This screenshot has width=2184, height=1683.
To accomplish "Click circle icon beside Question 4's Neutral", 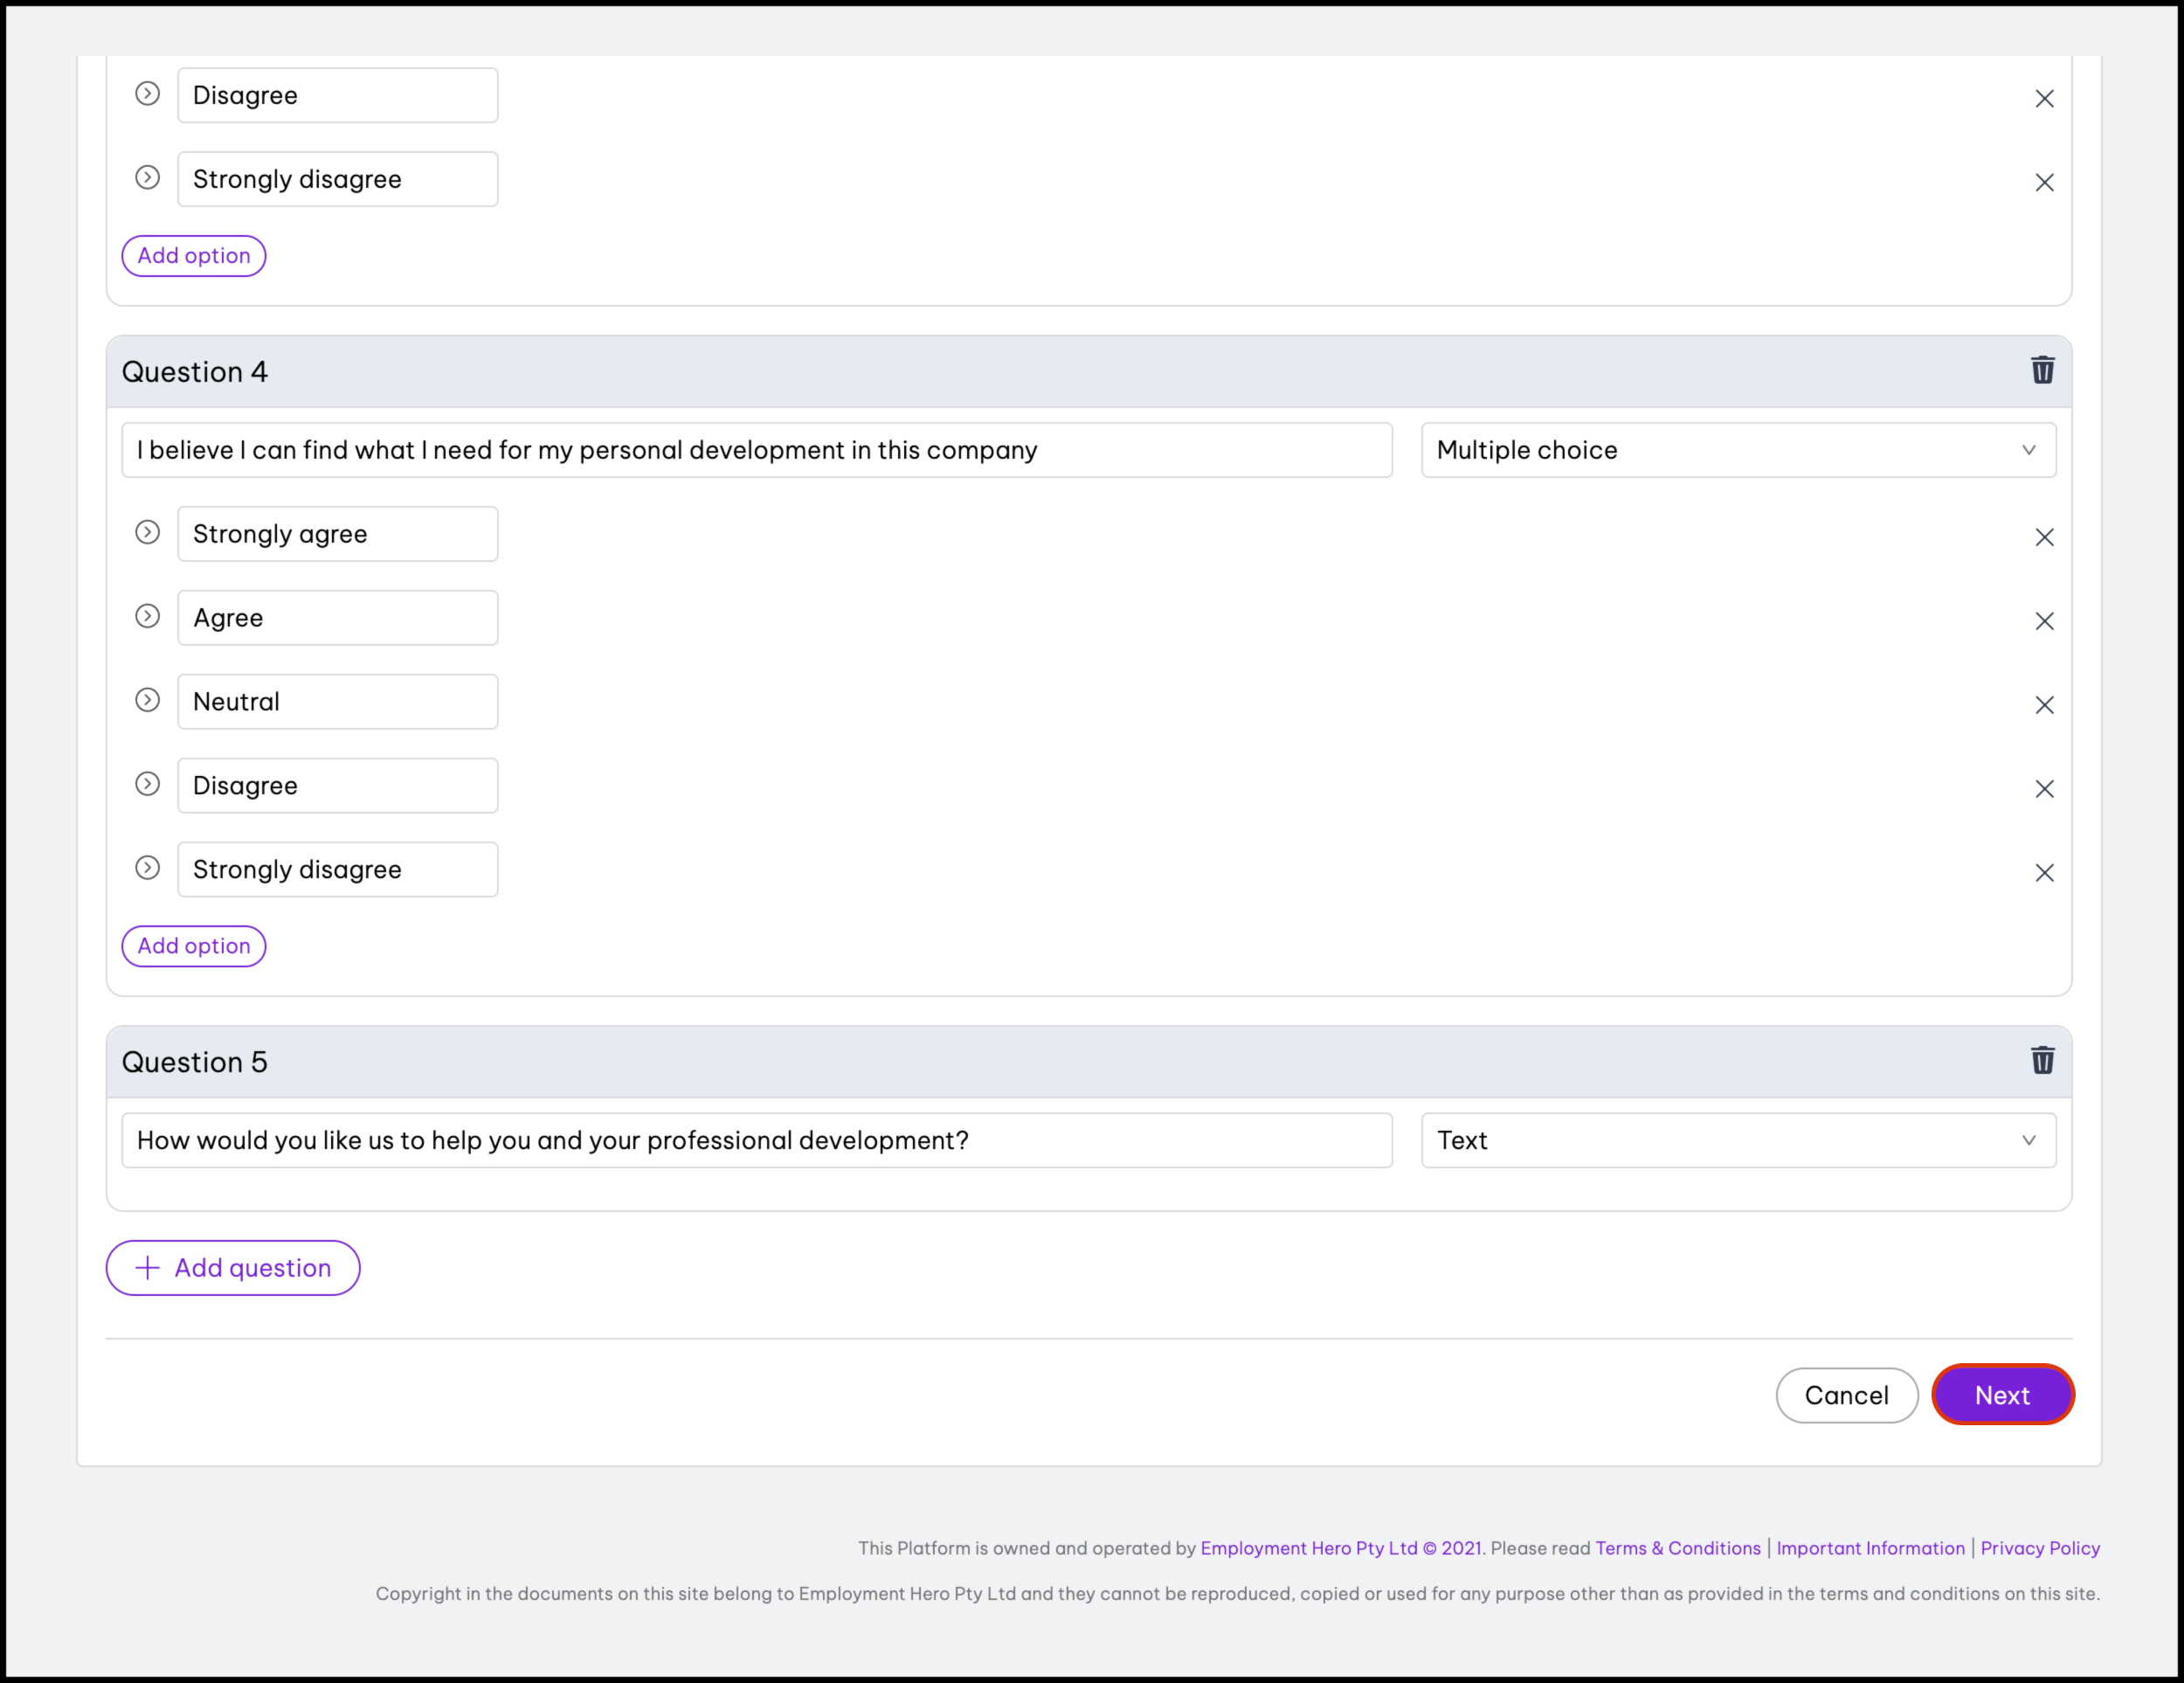I will tap(147, 700).
